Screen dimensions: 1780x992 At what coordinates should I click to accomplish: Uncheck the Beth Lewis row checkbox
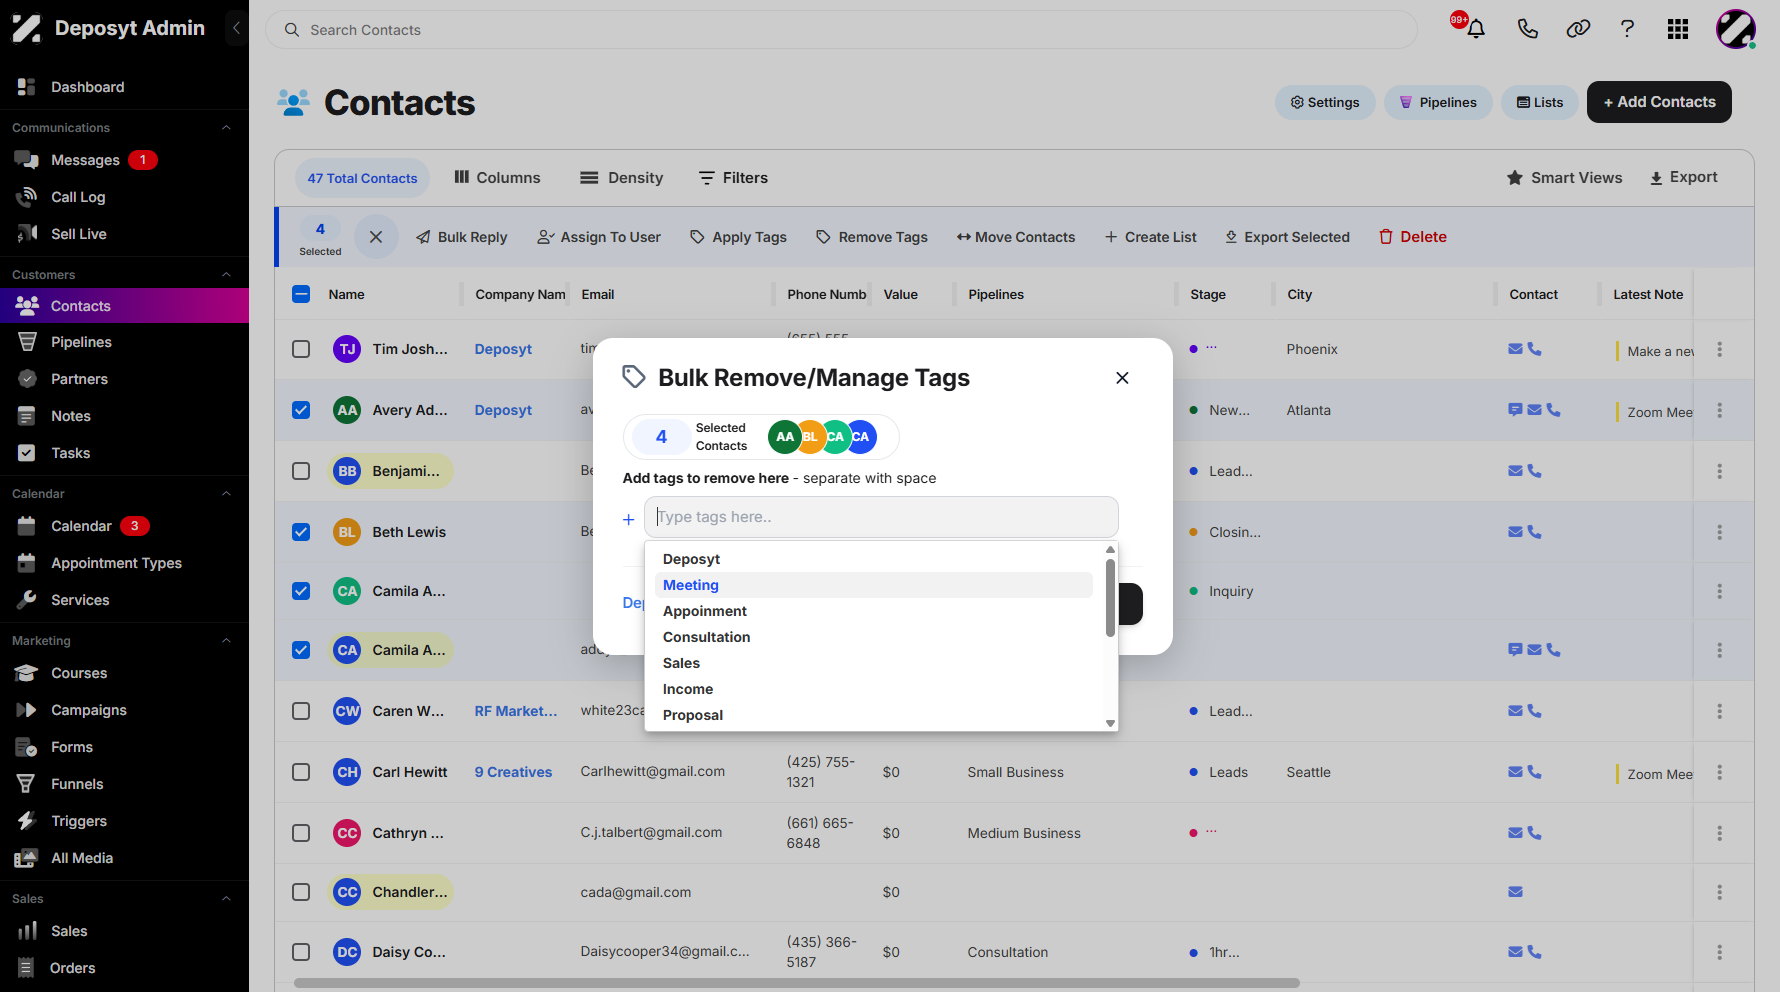pos(301,532)
